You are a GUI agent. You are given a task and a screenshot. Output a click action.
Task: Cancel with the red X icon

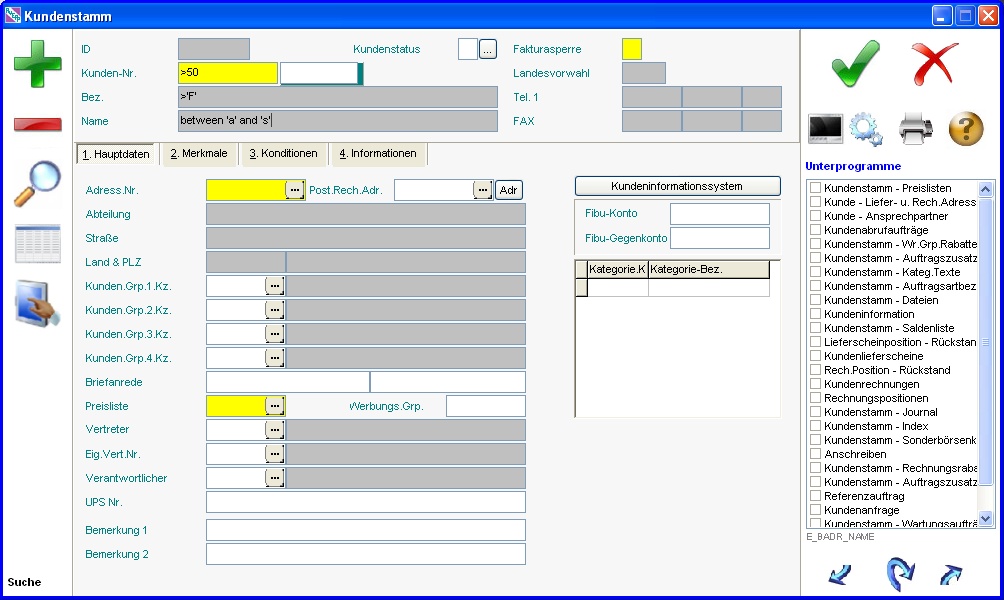pos(935,63)
